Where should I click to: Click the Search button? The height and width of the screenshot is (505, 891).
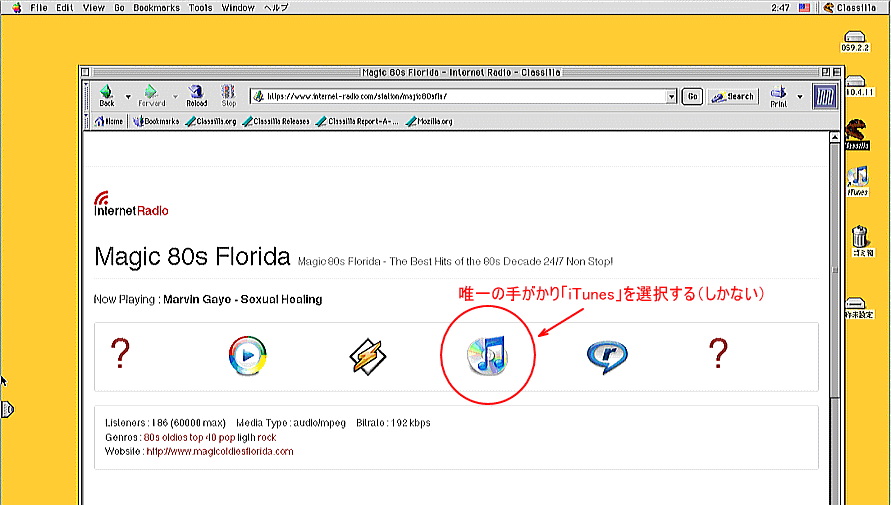[x=733, y=97]
